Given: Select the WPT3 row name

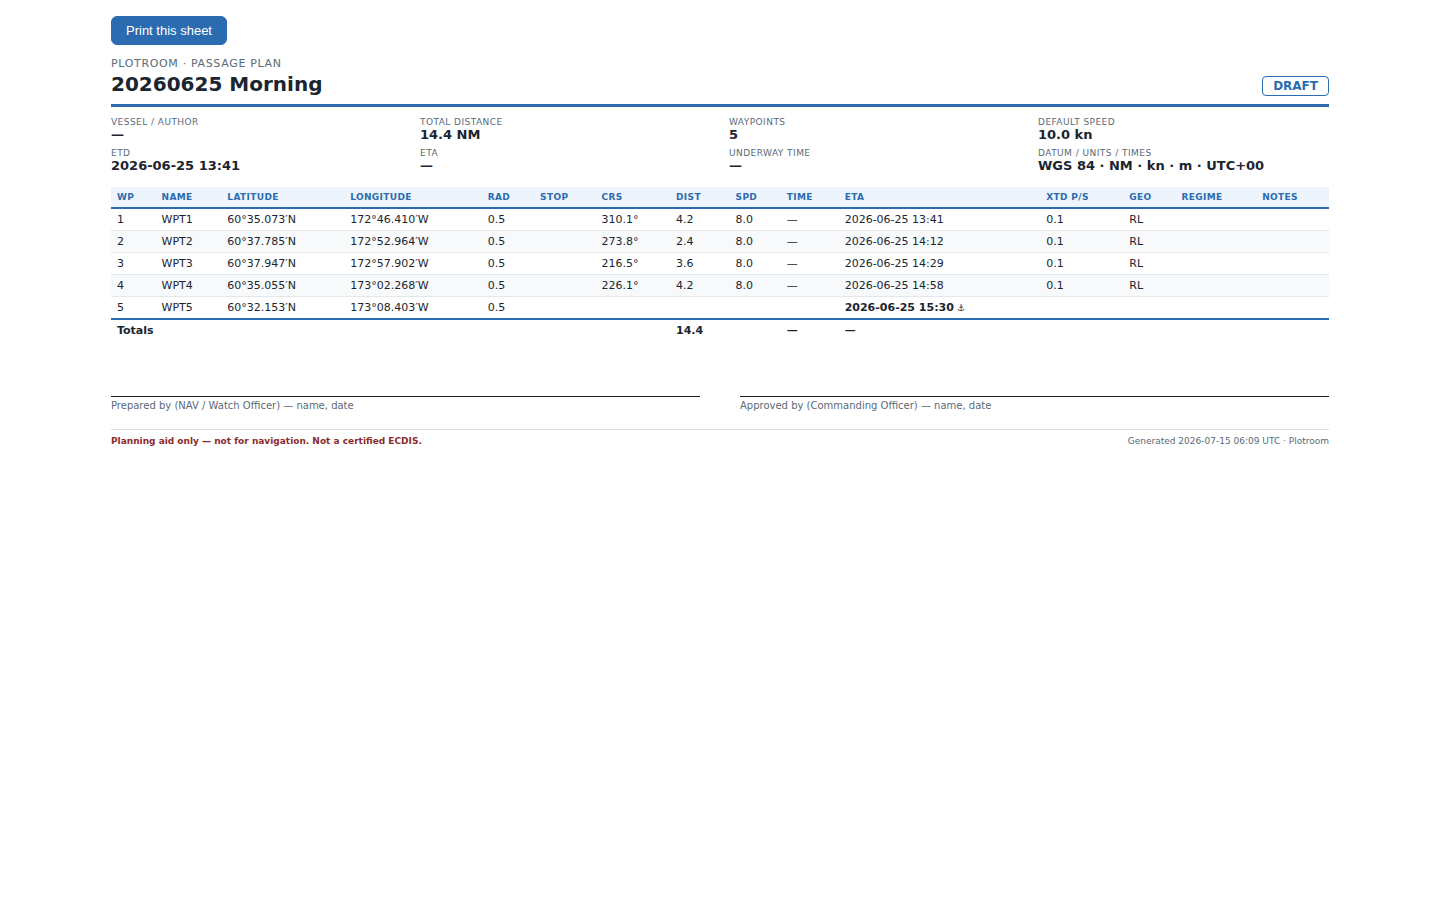Looking at the screenshot, I should [x=177, y=263].
